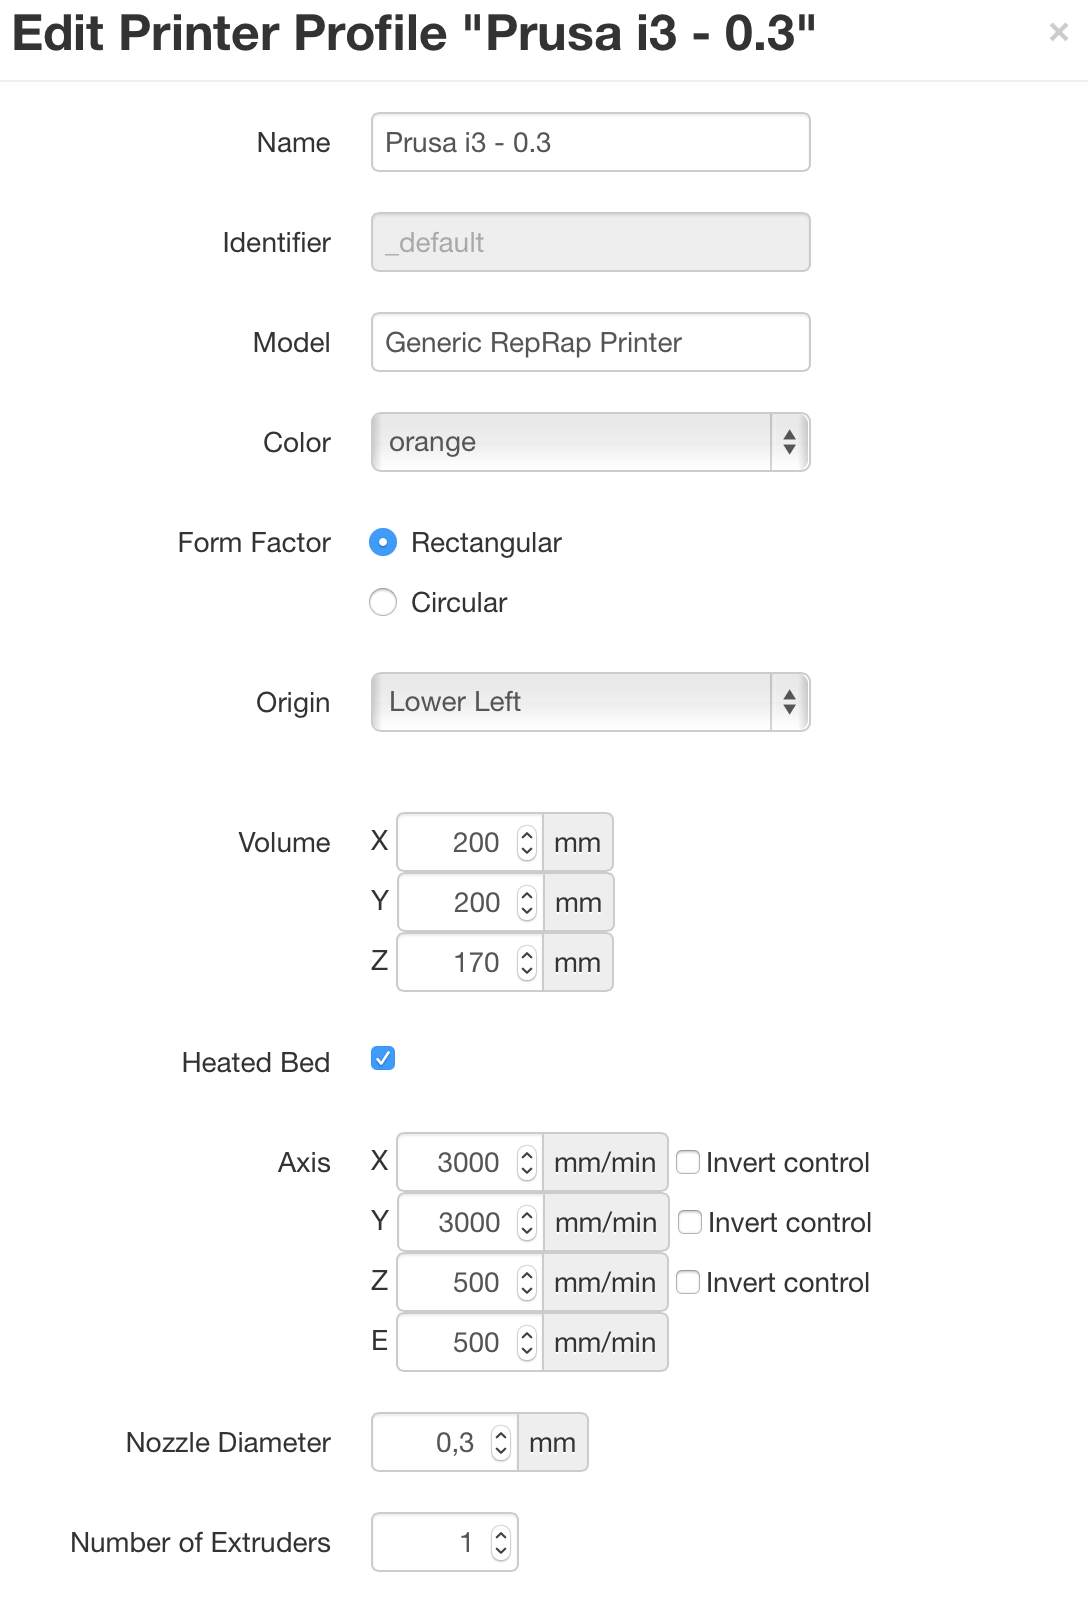Click the Name text field
Screen dimensions: 1088x1608
[590, 142]
